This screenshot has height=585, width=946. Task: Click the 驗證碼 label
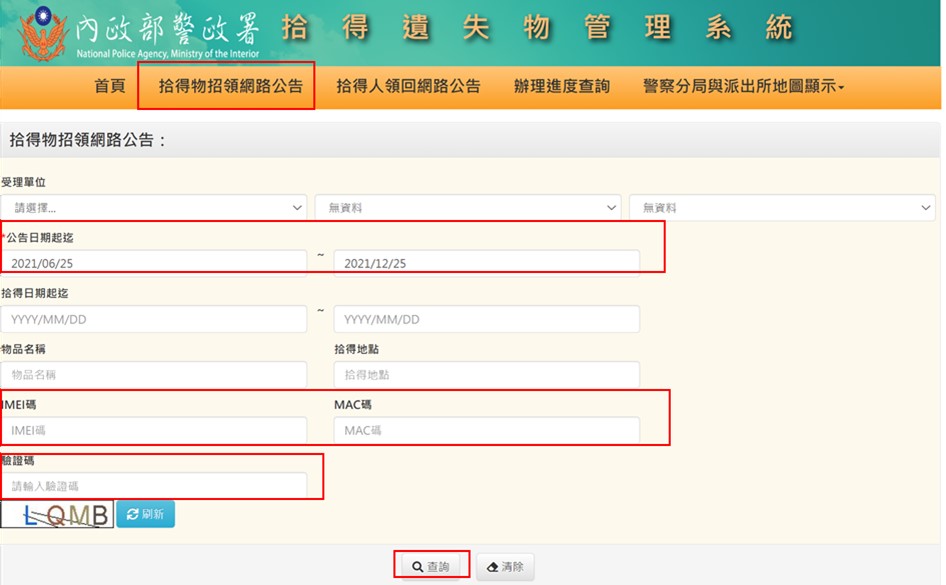(x=17, y=461)
